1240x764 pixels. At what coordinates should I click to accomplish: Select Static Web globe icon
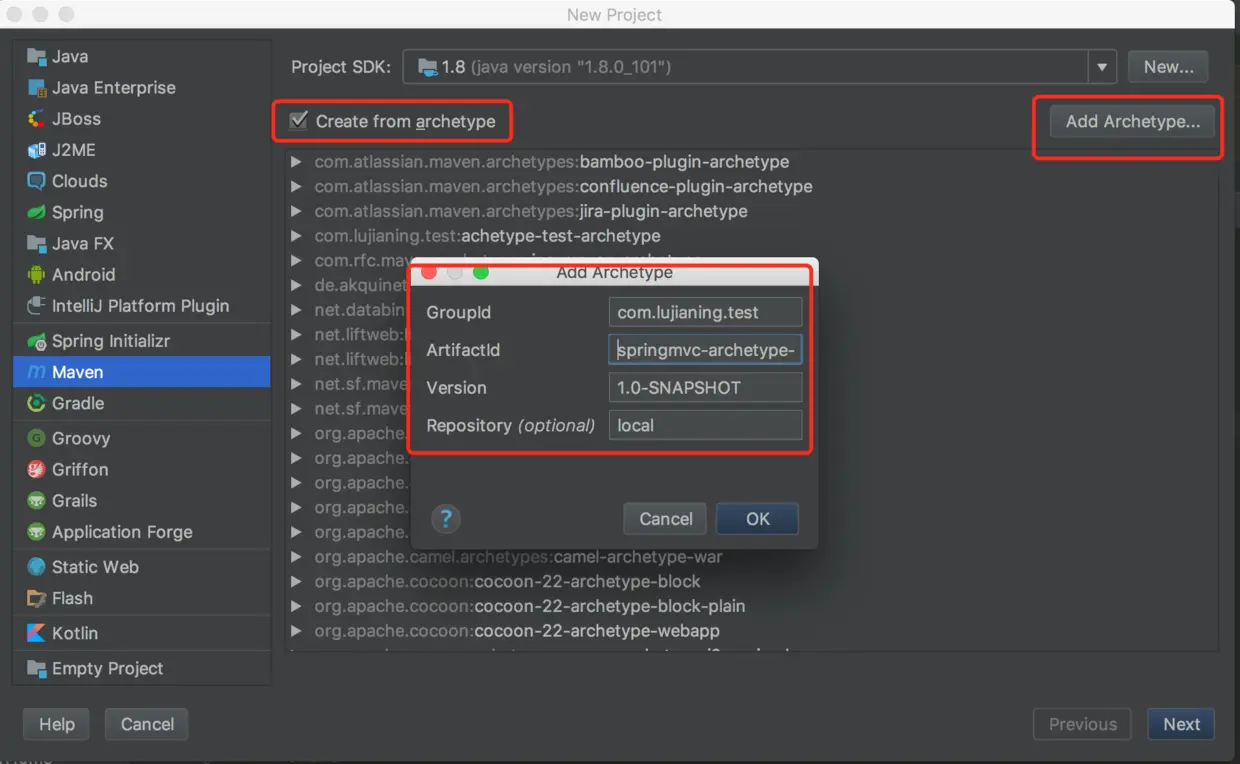pos(37,567)
